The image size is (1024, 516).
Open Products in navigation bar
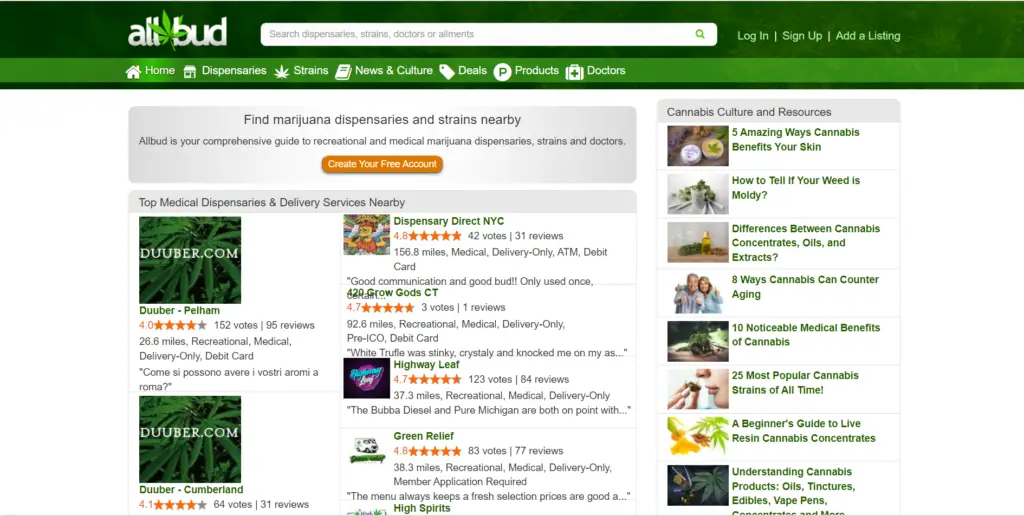point(537,71)
